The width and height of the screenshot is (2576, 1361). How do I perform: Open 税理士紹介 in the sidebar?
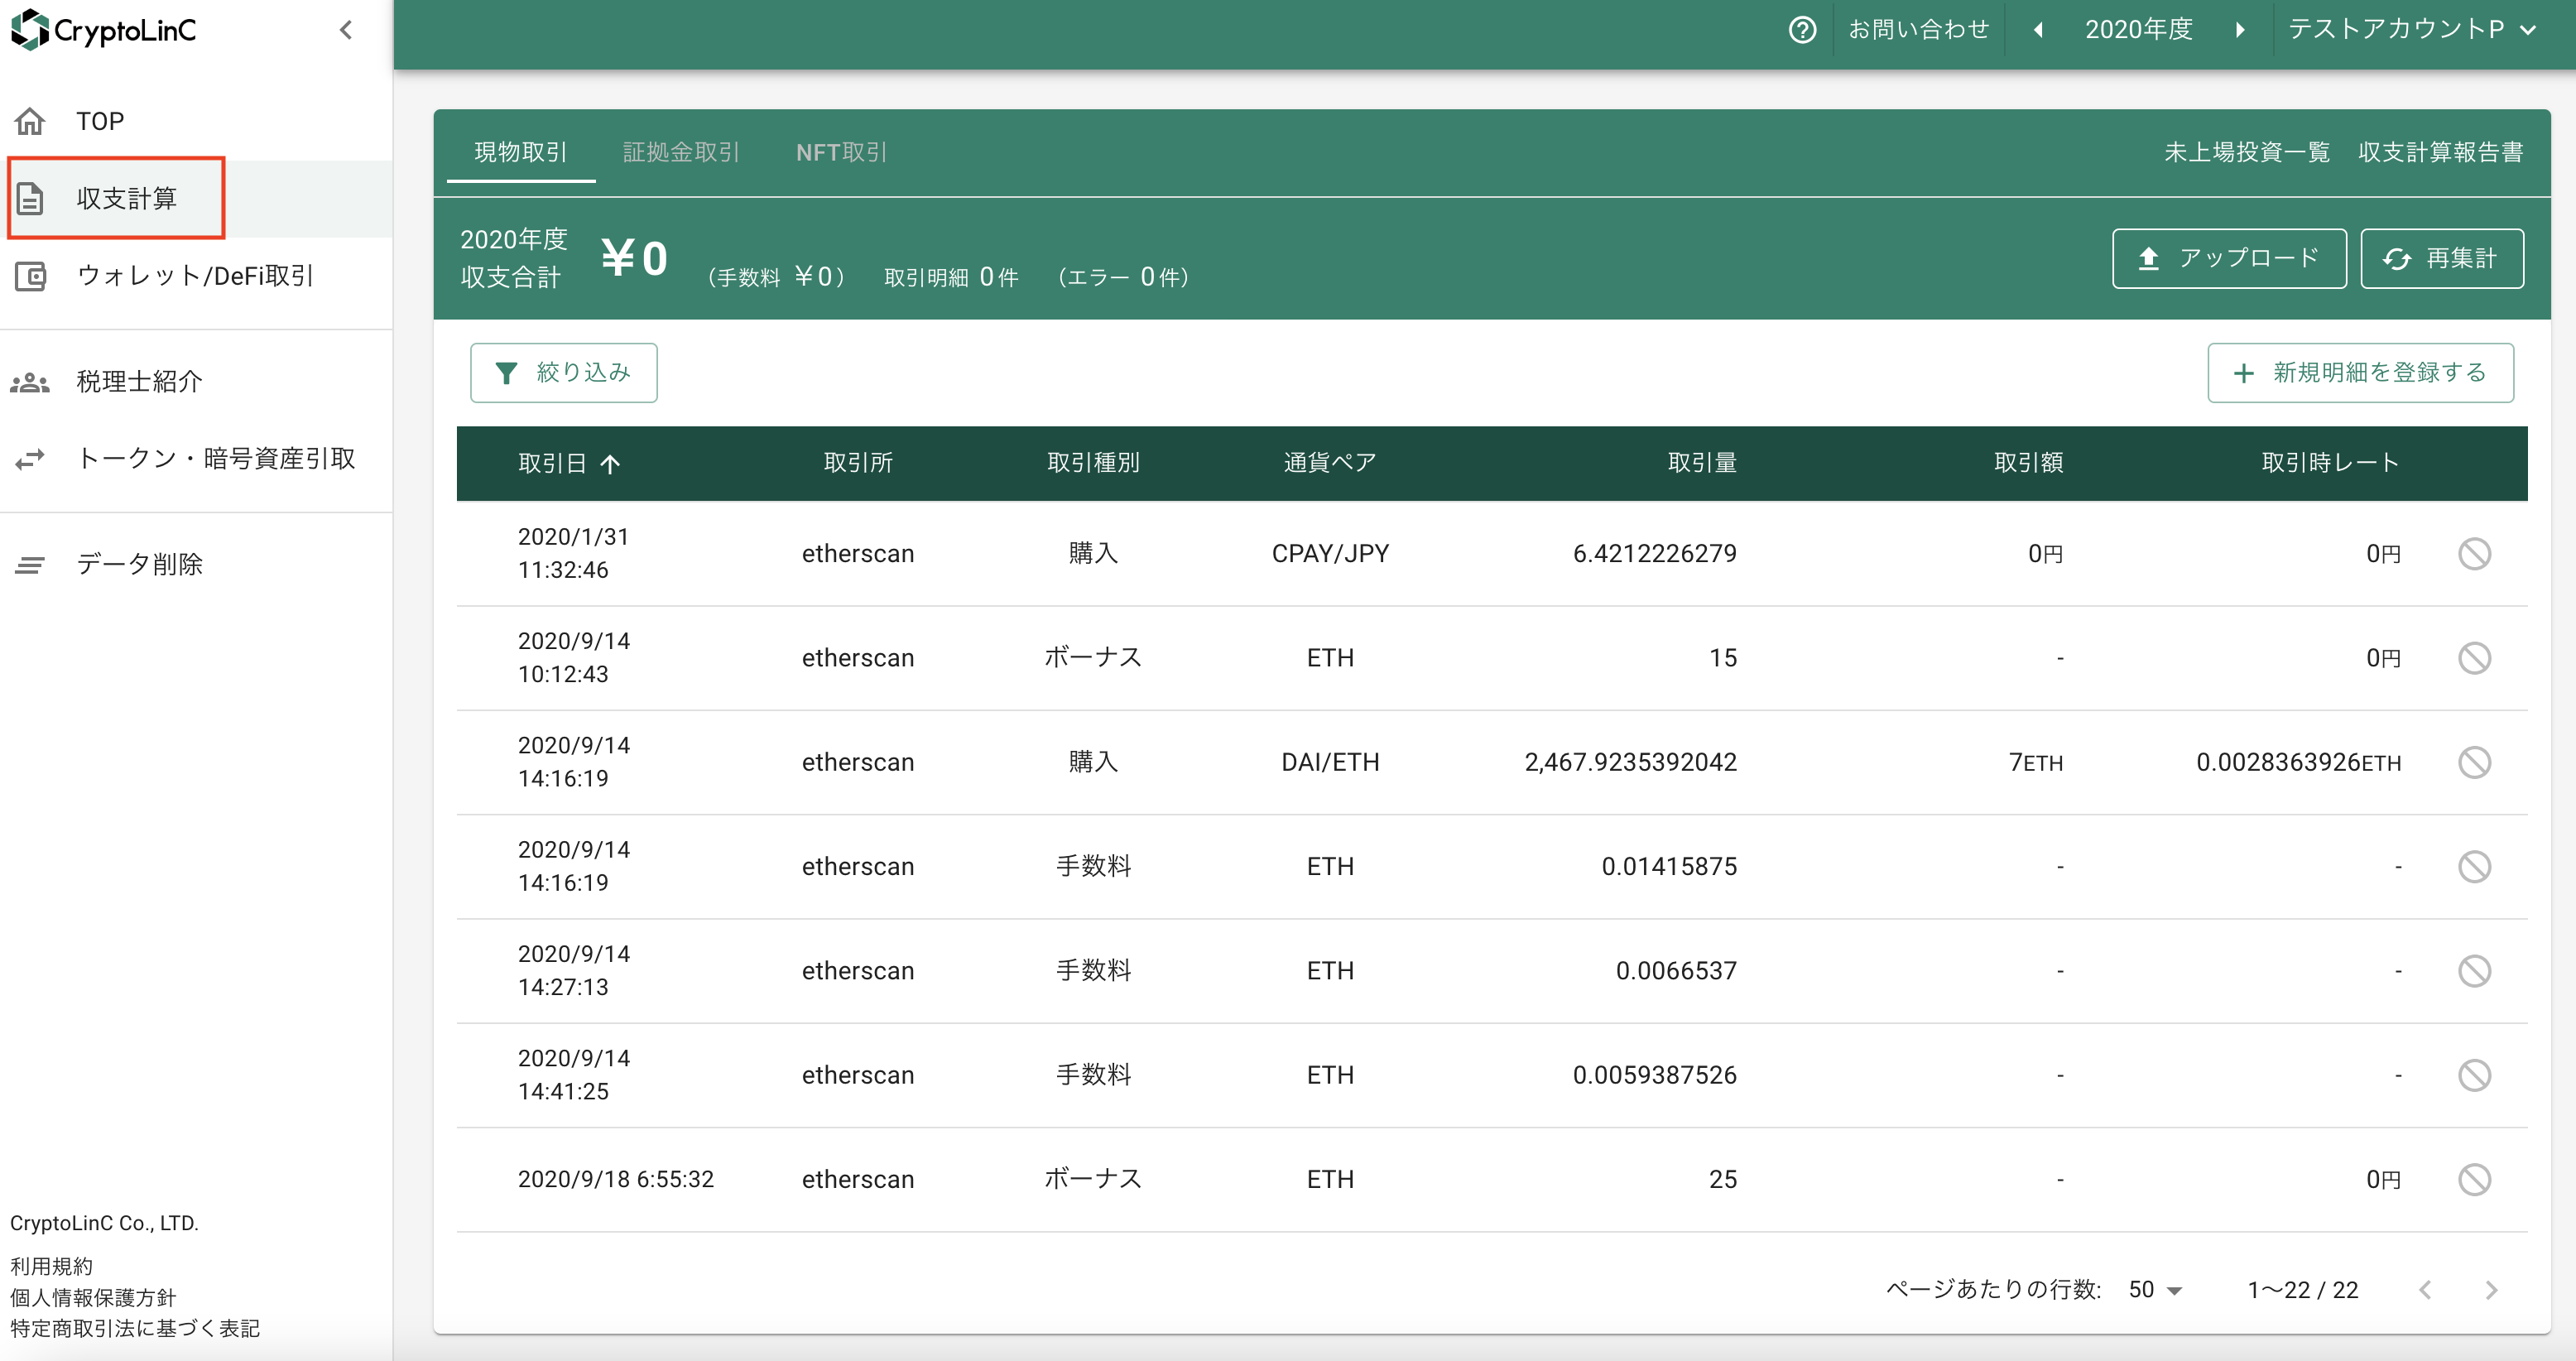[196, 381]
